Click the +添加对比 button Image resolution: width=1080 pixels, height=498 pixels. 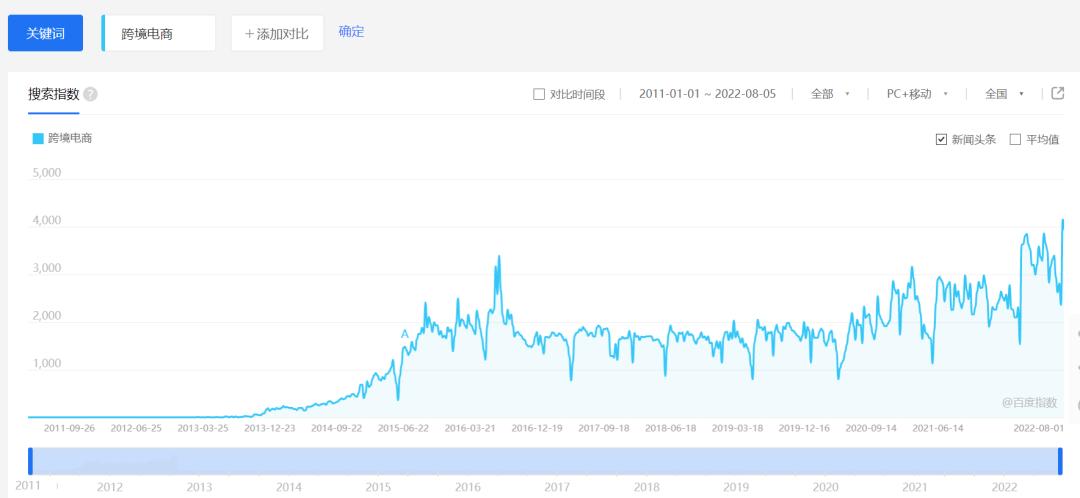tap(277, 33)
